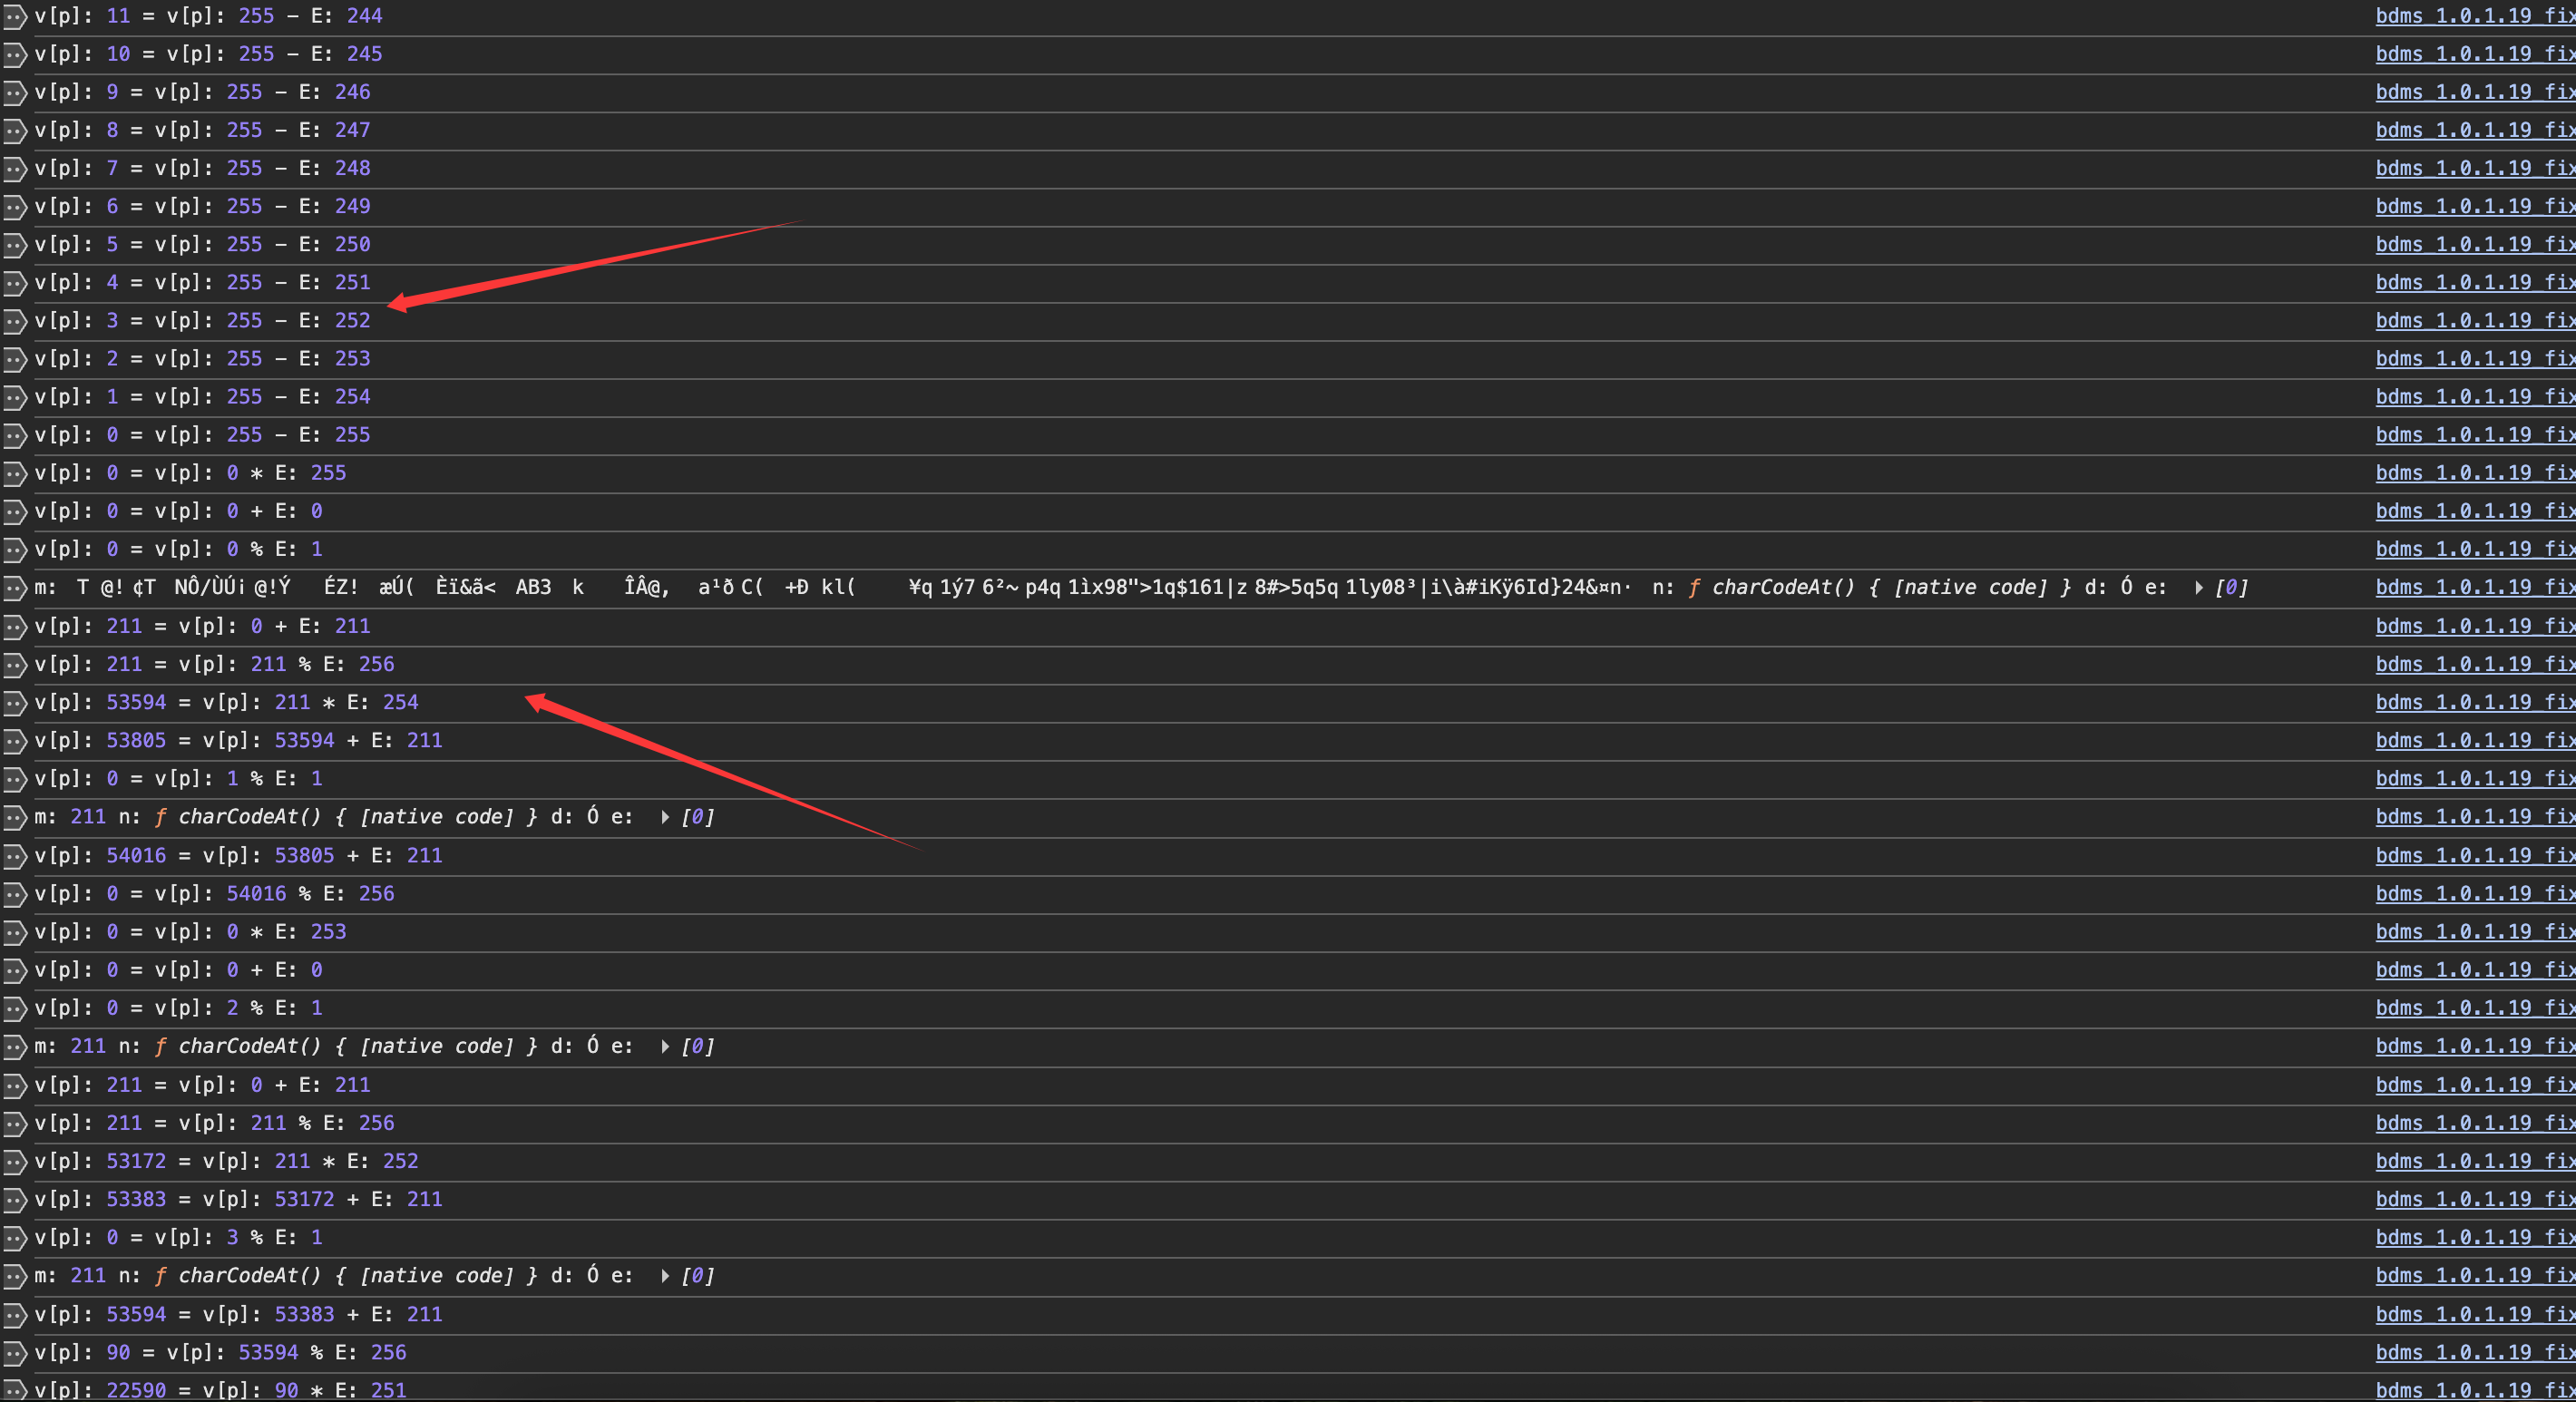This screenshot has width=2576, height=1402.
Task: Click logpoint icon beside 'v[p]: 90 = v[p]: 53594 % E: 256'
Action: click(x=14, y=1353)
